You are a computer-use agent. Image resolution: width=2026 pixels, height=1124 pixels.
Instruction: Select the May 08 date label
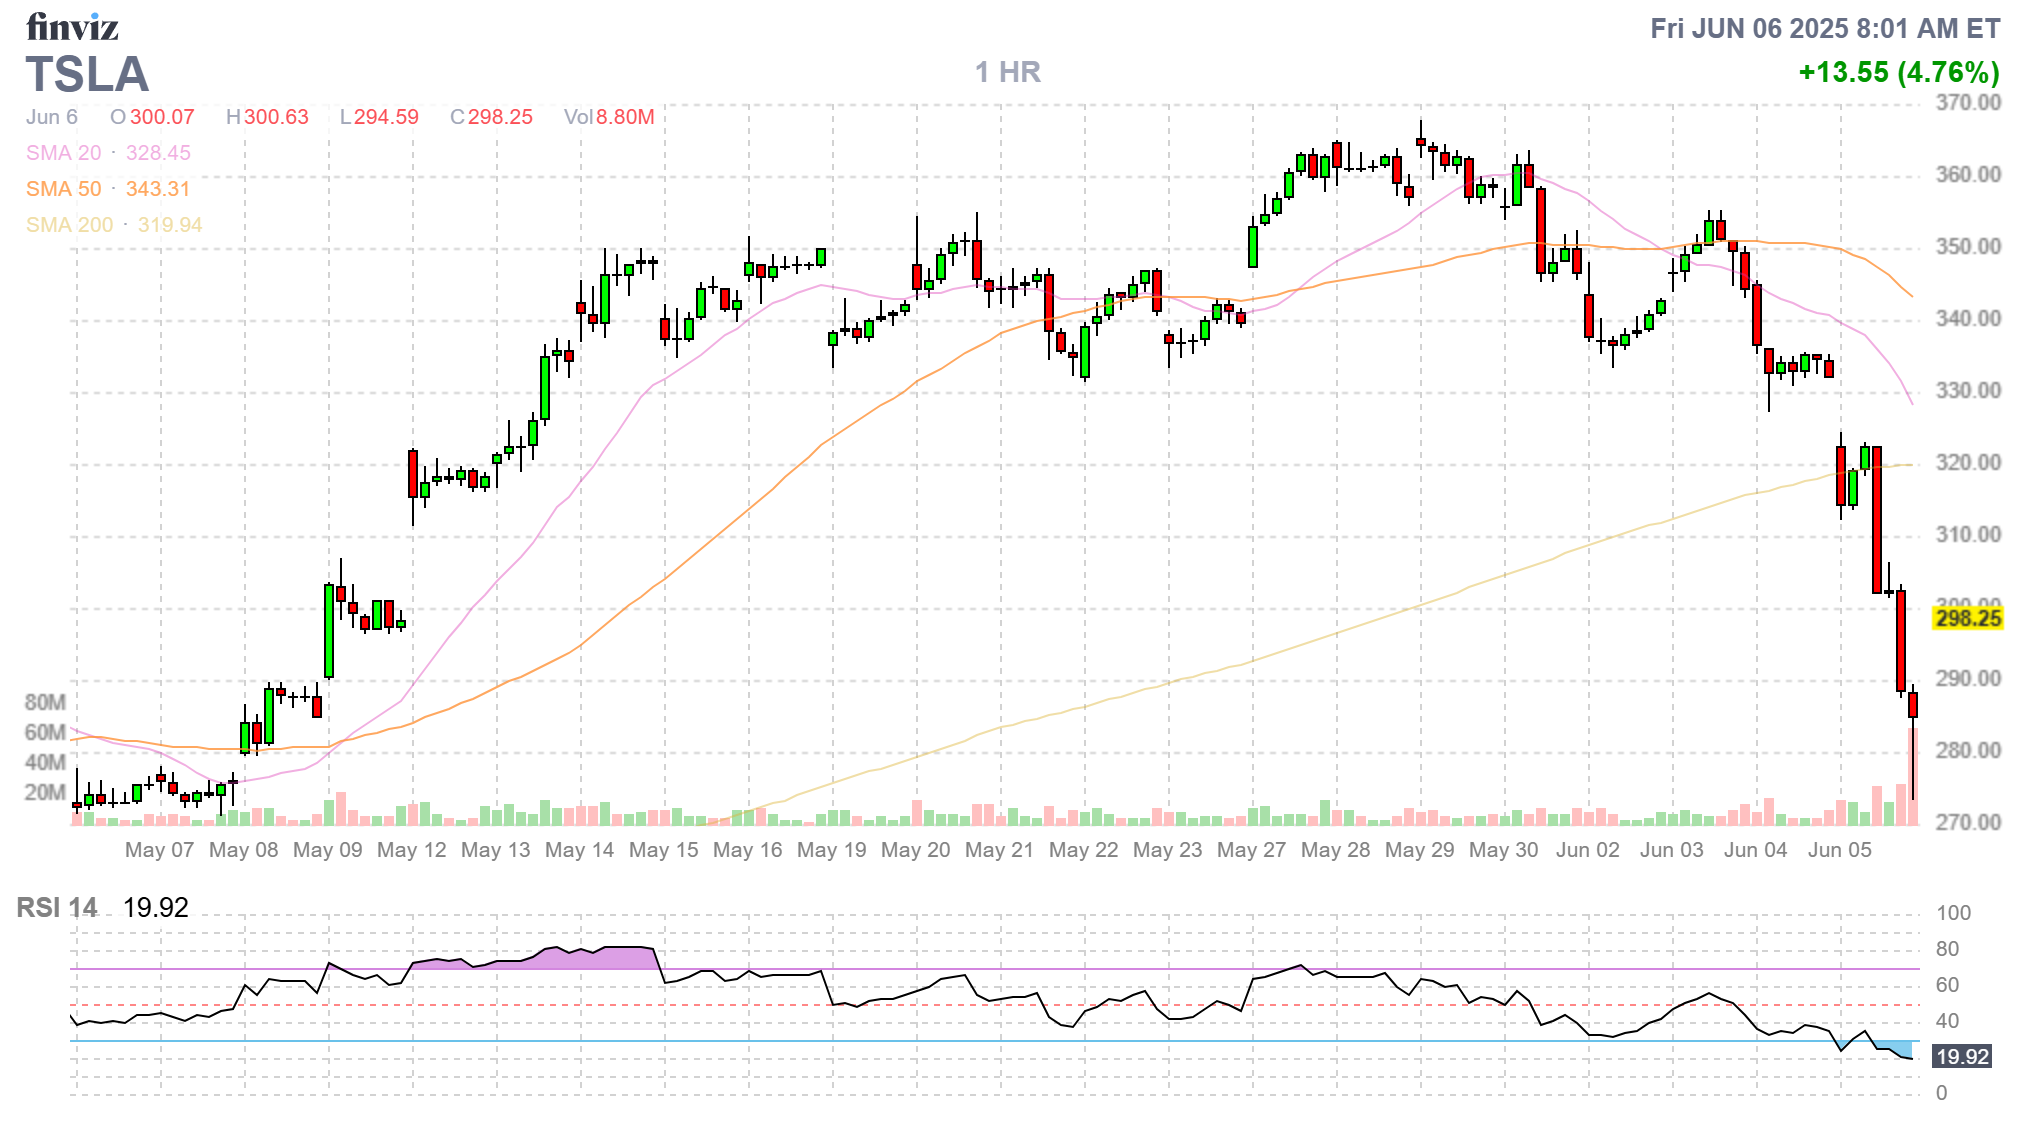pyautogui.click(x=244, y=850)
